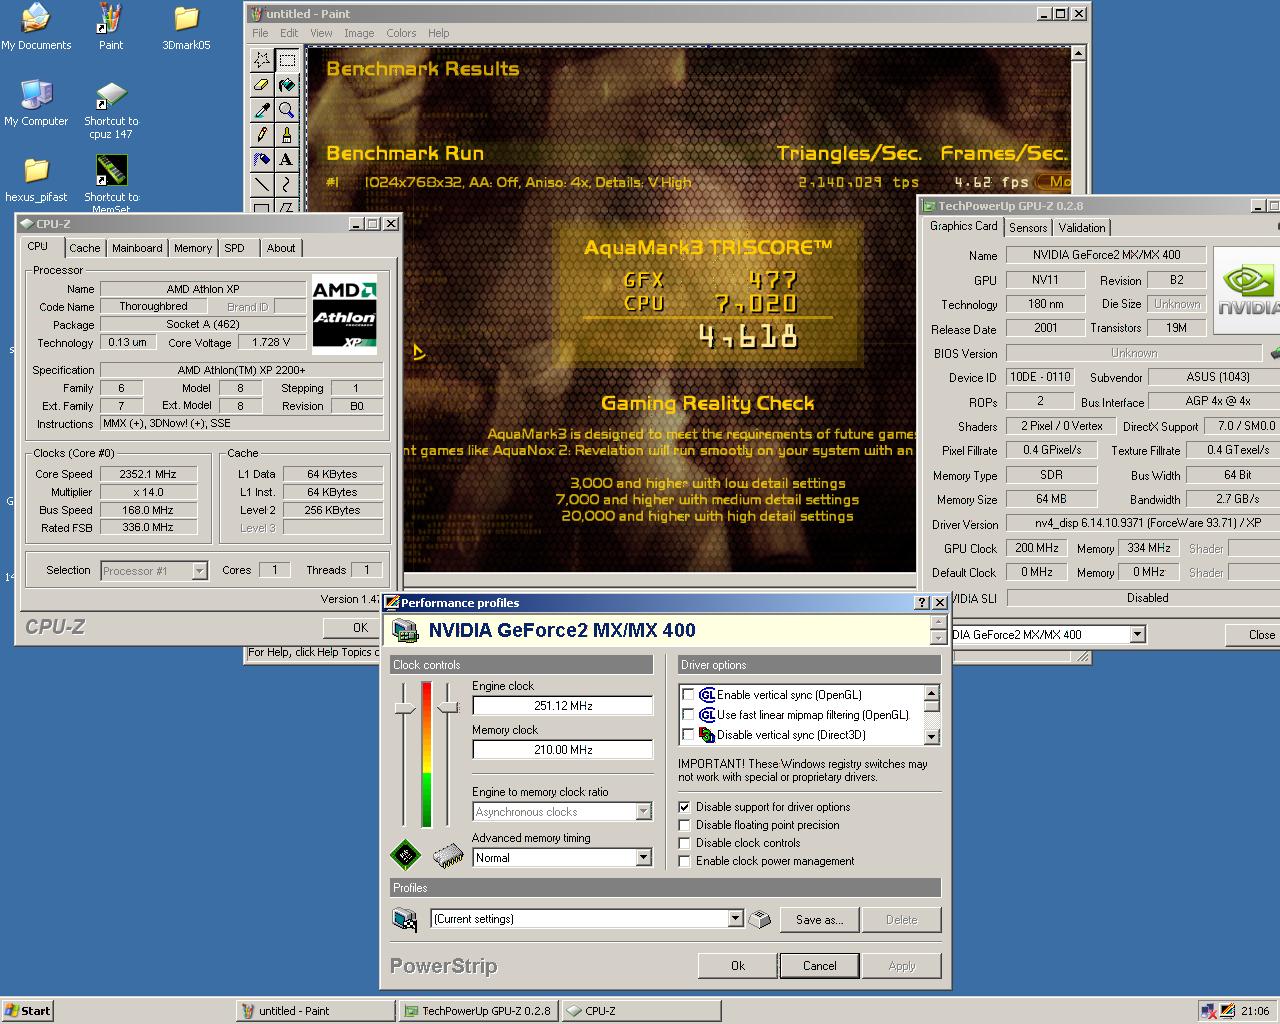Viewport: 1280px width, 1024px height.
Task: Switch to the Mainboard tab in CPU-Z
Action: pos(137,248)
